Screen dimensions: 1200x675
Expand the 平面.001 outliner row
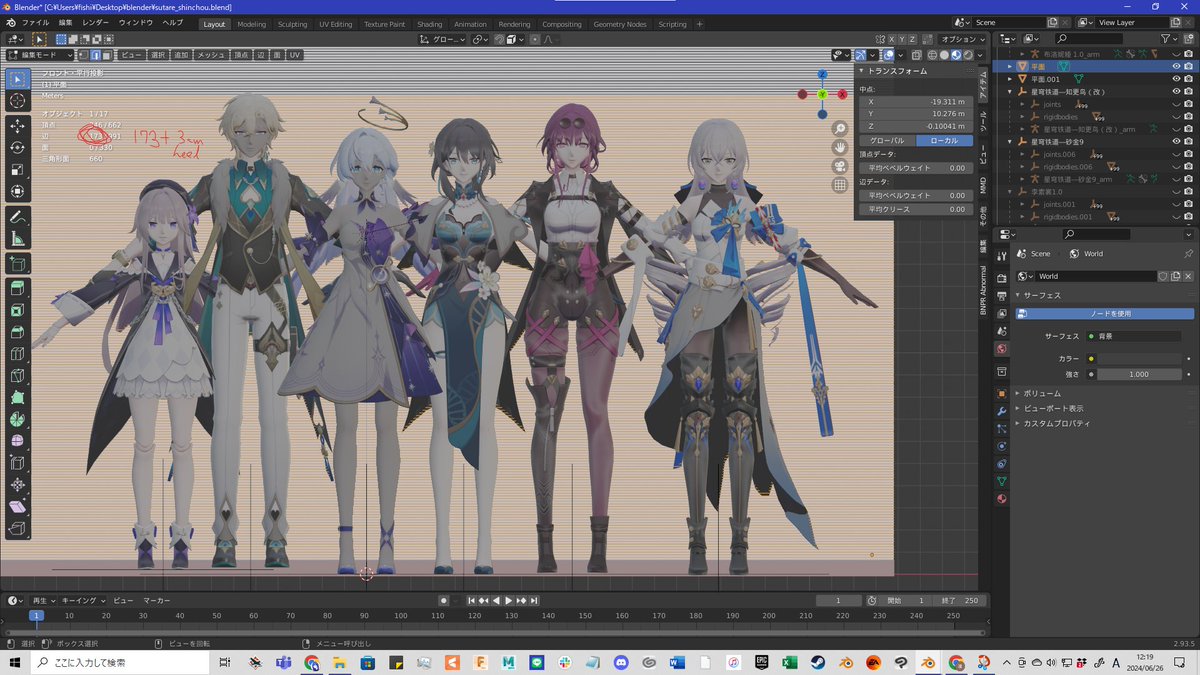(x=1011, y=78)
